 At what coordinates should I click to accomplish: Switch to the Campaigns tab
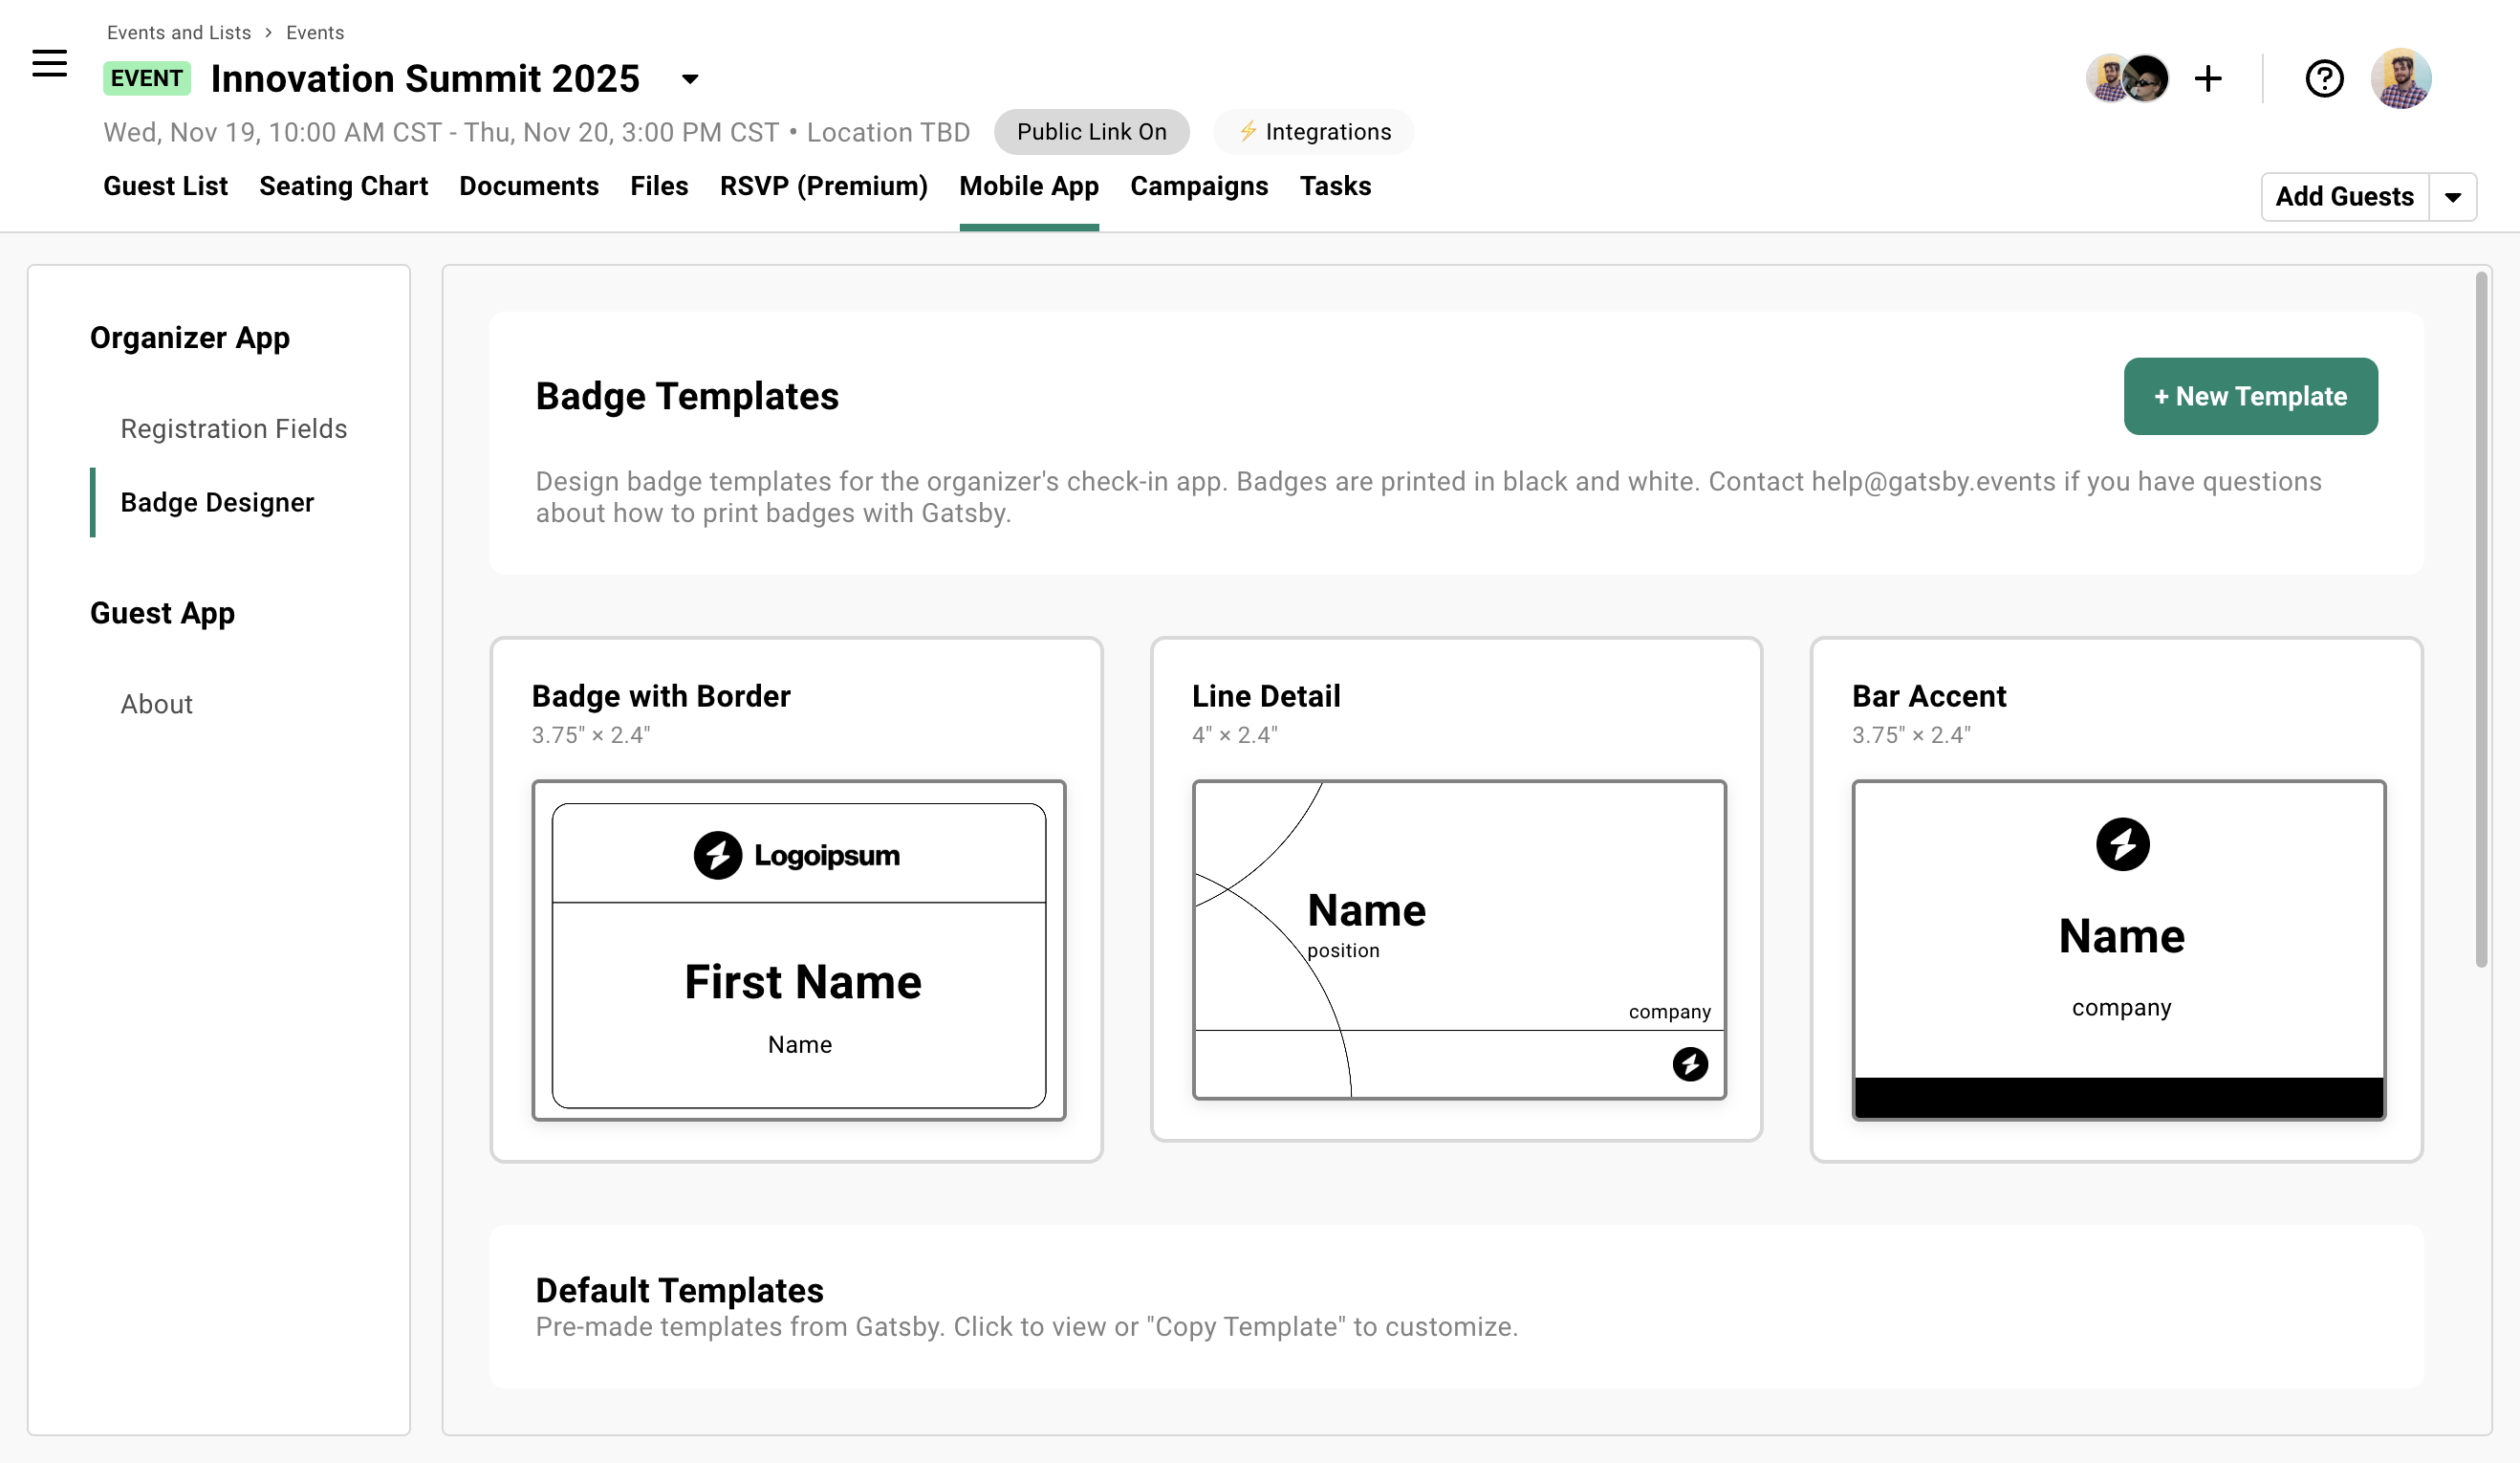pos(1198,186)
